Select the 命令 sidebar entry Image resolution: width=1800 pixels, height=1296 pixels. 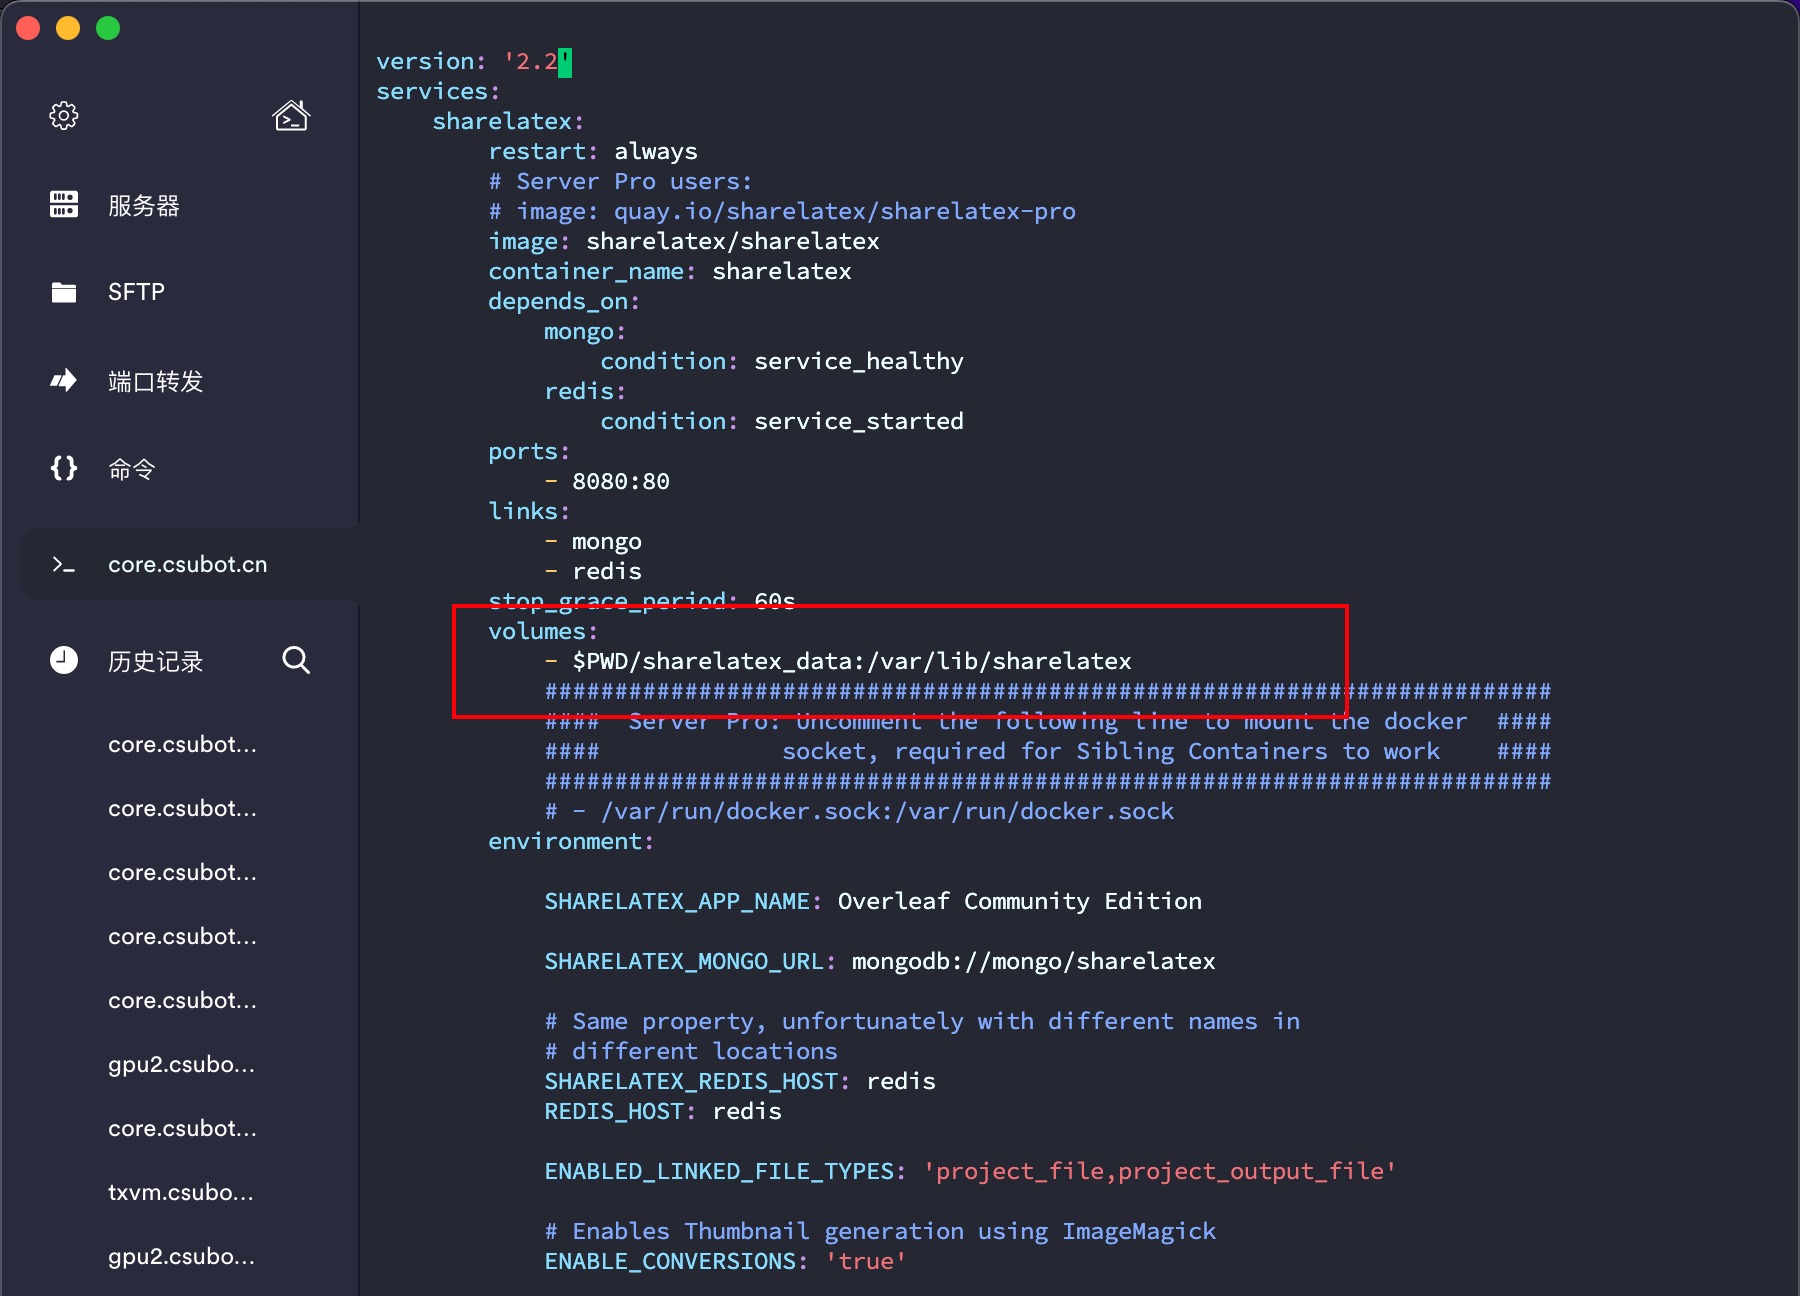point(131,468)
